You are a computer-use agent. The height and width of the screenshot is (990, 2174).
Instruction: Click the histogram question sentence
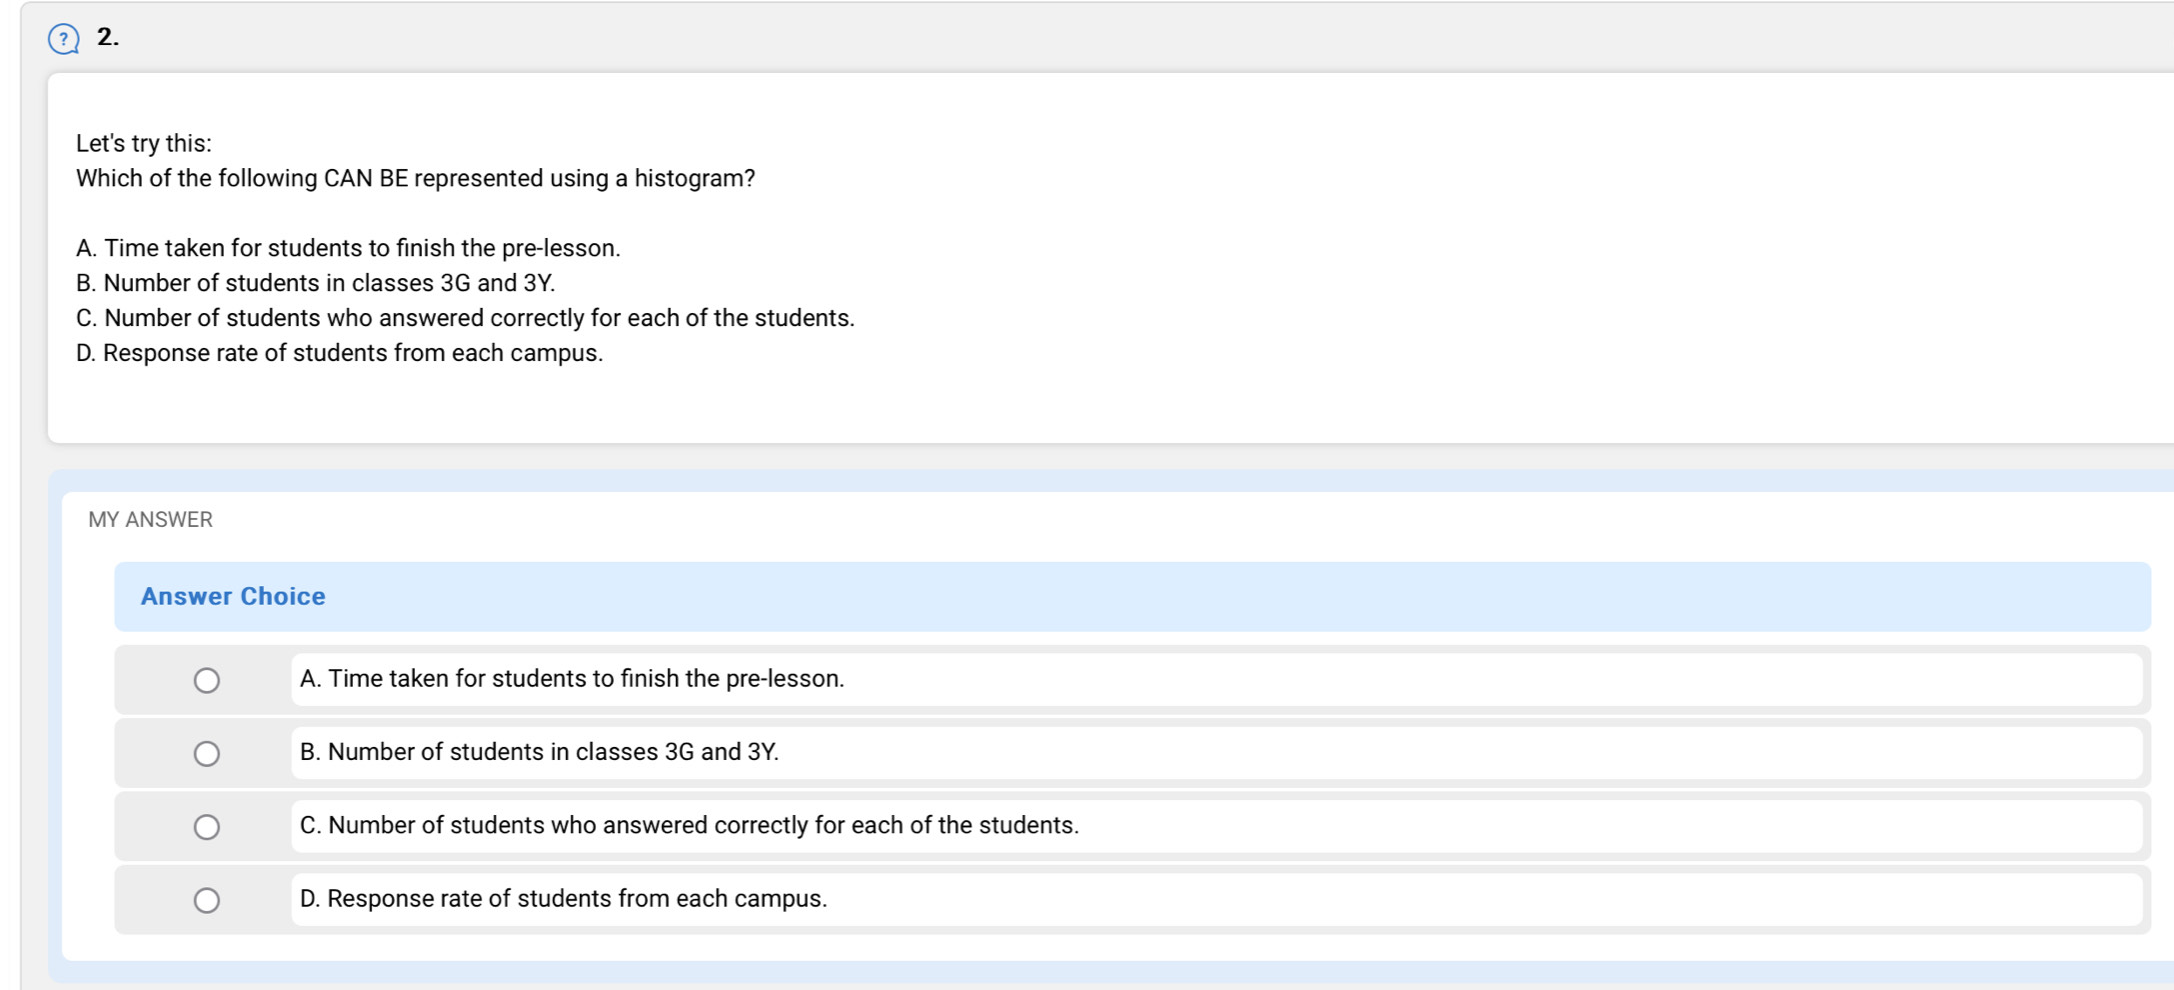415,178
